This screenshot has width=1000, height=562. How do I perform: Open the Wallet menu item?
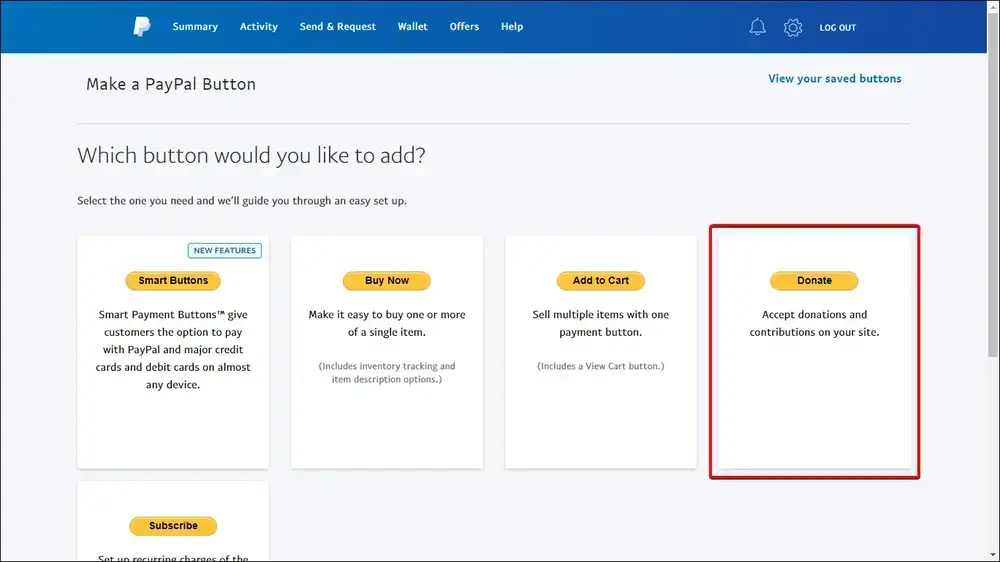413,27
